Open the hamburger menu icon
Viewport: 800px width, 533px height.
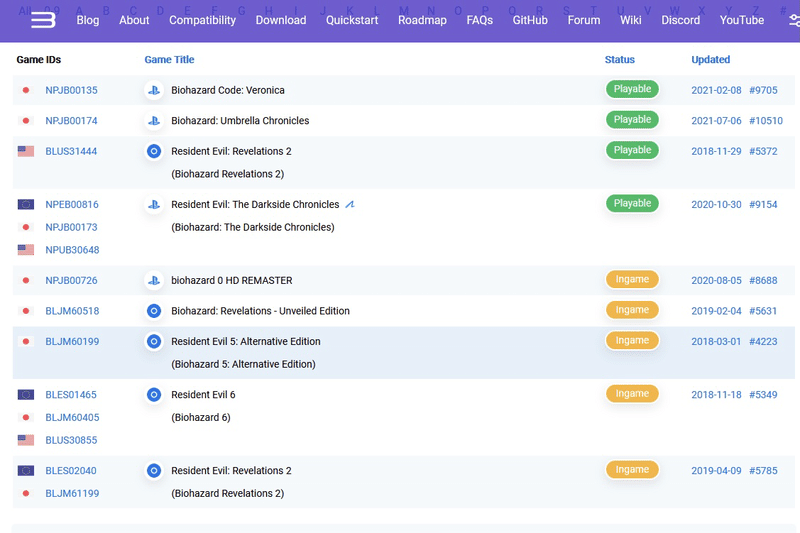43,20
